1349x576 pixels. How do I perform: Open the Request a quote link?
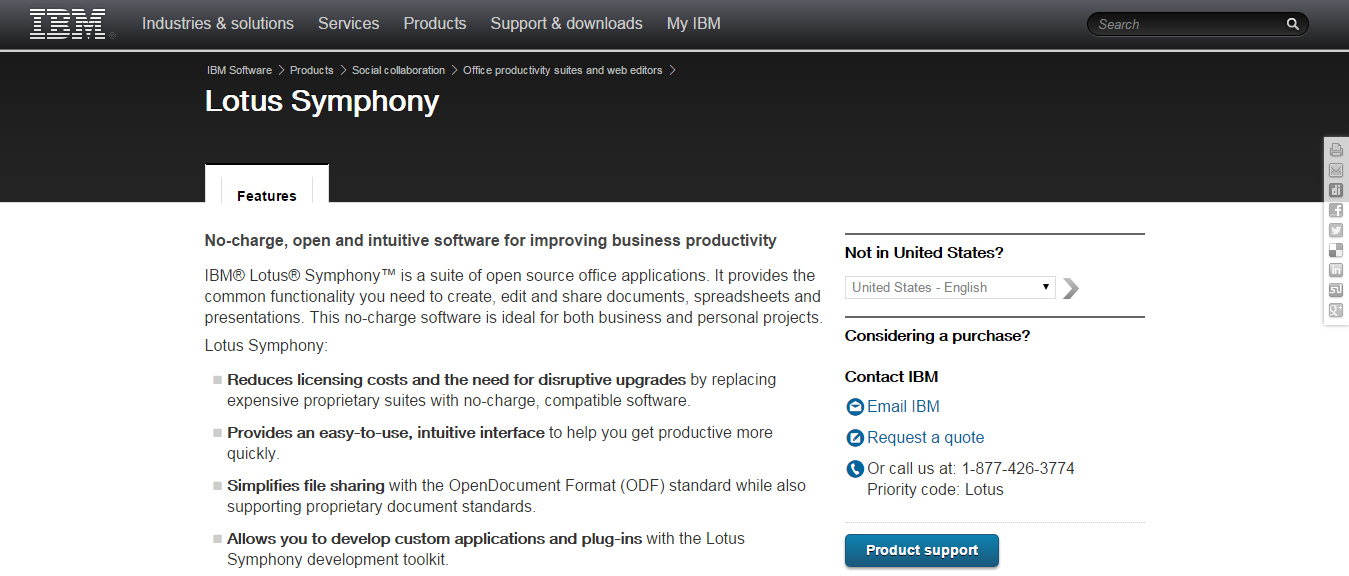click(x=926, y=438)
